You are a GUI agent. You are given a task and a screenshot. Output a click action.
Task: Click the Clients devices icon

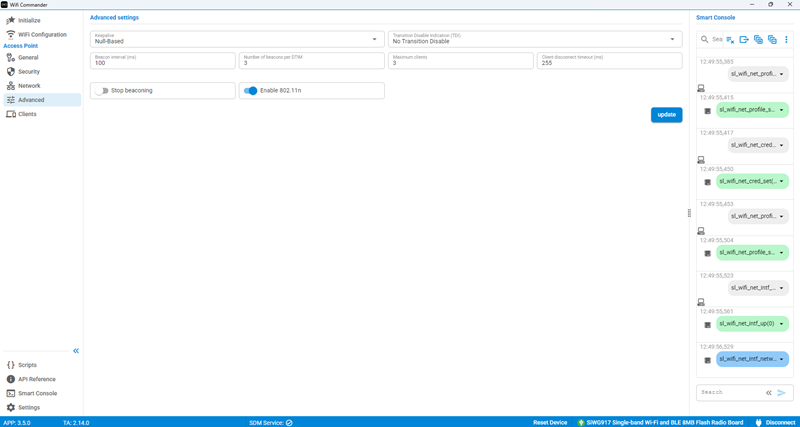click(10, 114)
